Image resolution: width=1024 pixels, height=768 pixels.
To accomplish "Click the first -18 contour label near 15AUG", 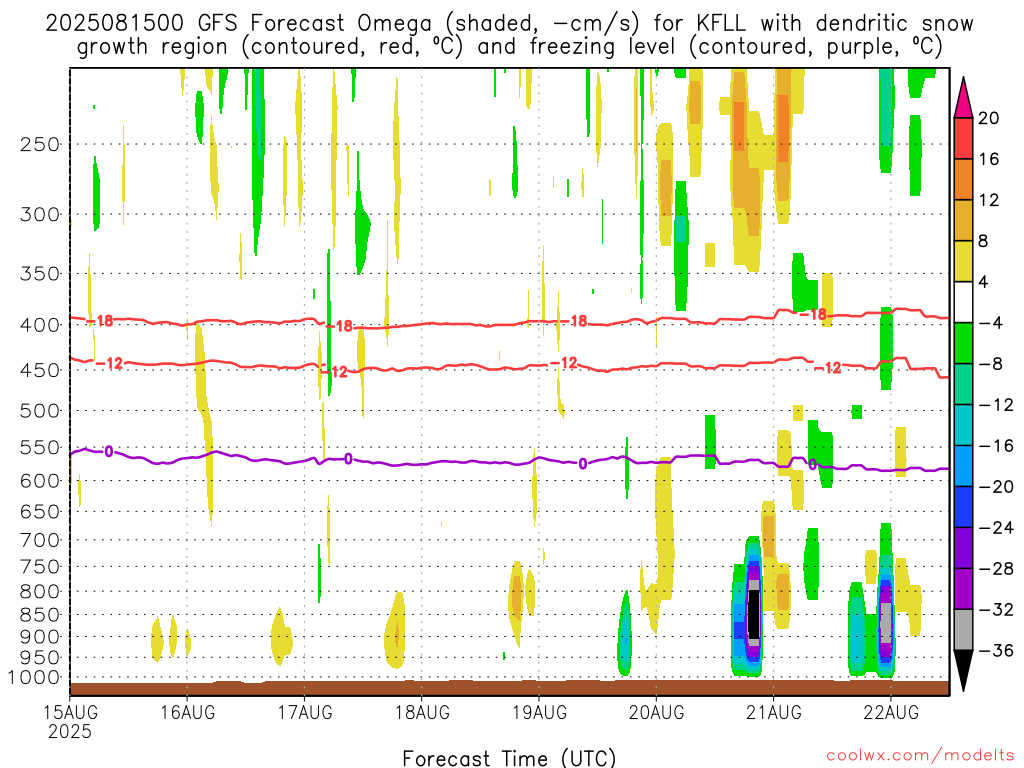I will coord(101,321).
